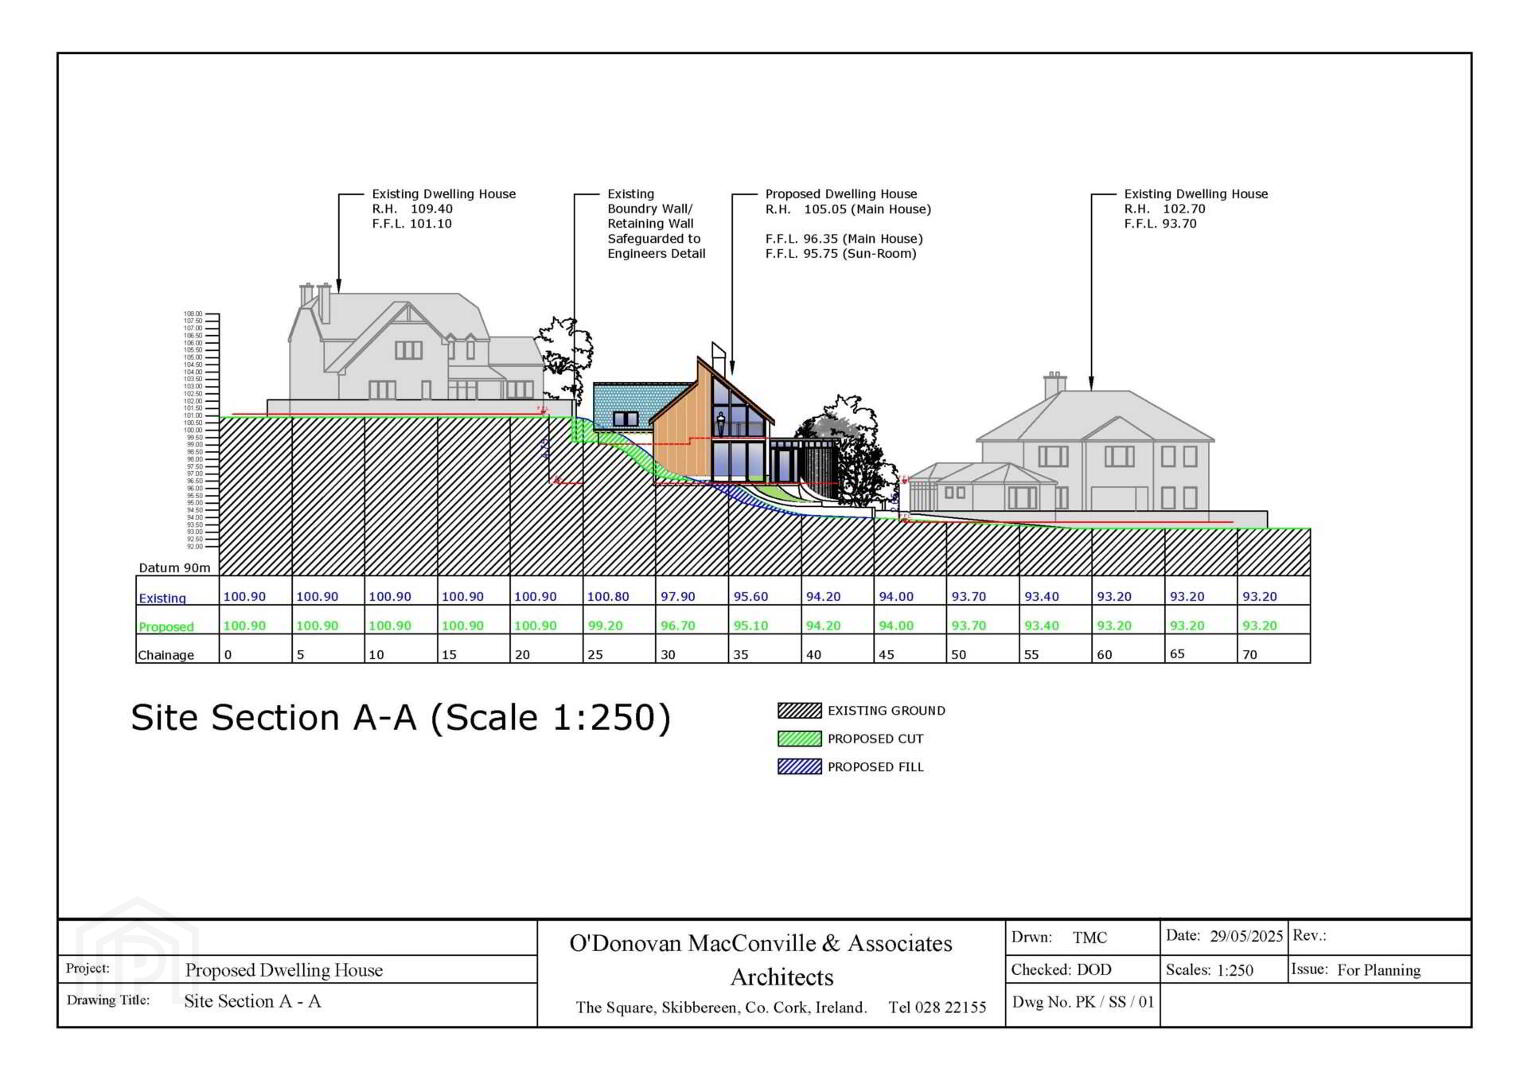Click proposed level value 95.10
1528x1080 pixels.
coord(750,626)
